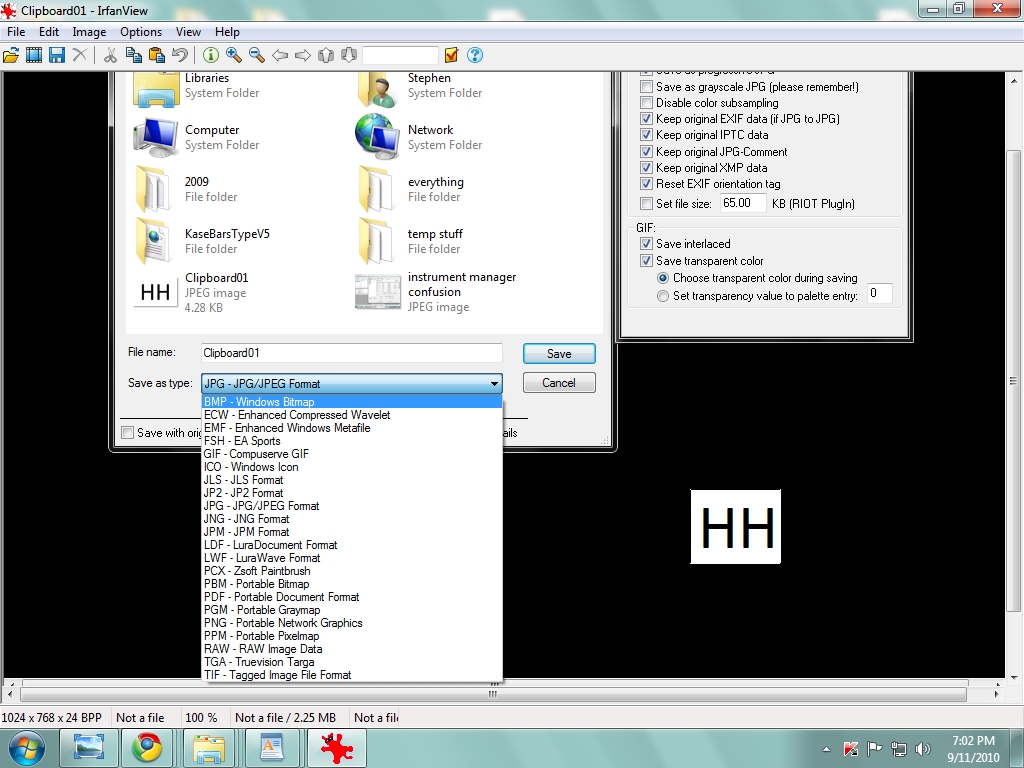1024x768 pixels.
Task: Open Windows Start button
Action: 27,748
